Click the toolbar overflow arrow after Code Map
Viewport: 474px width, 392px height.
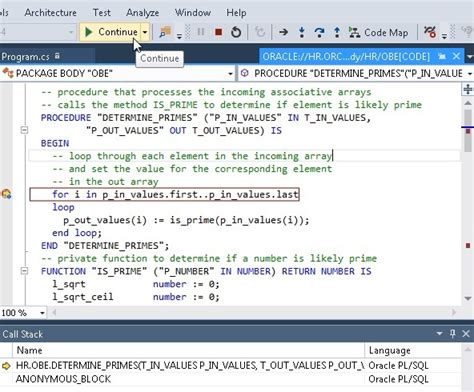pyautogui.click(x=444, y=36)
